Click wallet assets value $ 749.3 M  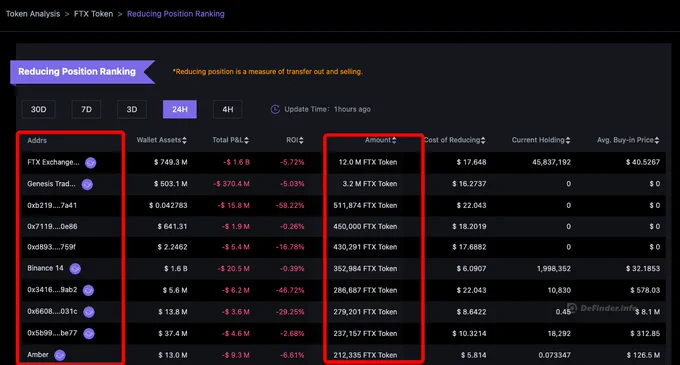[170, 162]
